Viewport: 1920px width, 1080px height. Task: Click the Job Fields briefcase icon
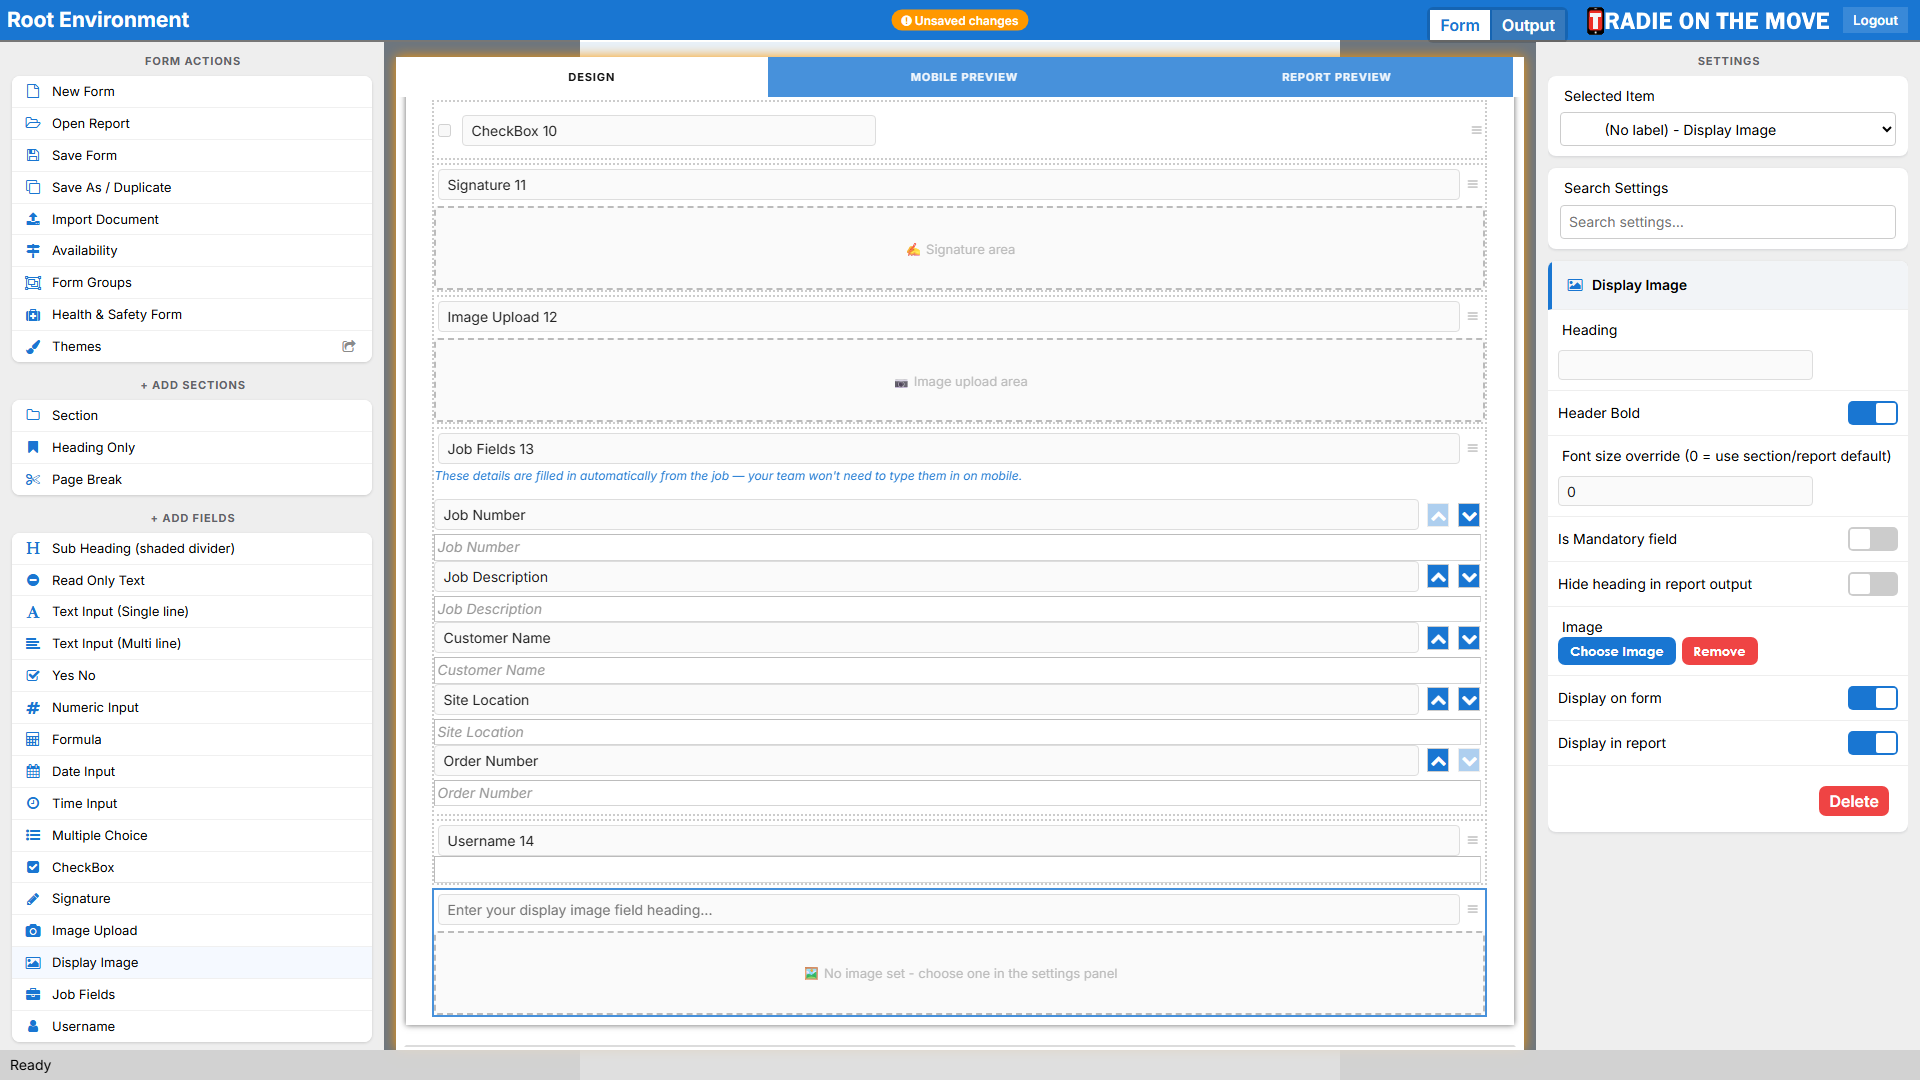33,994
